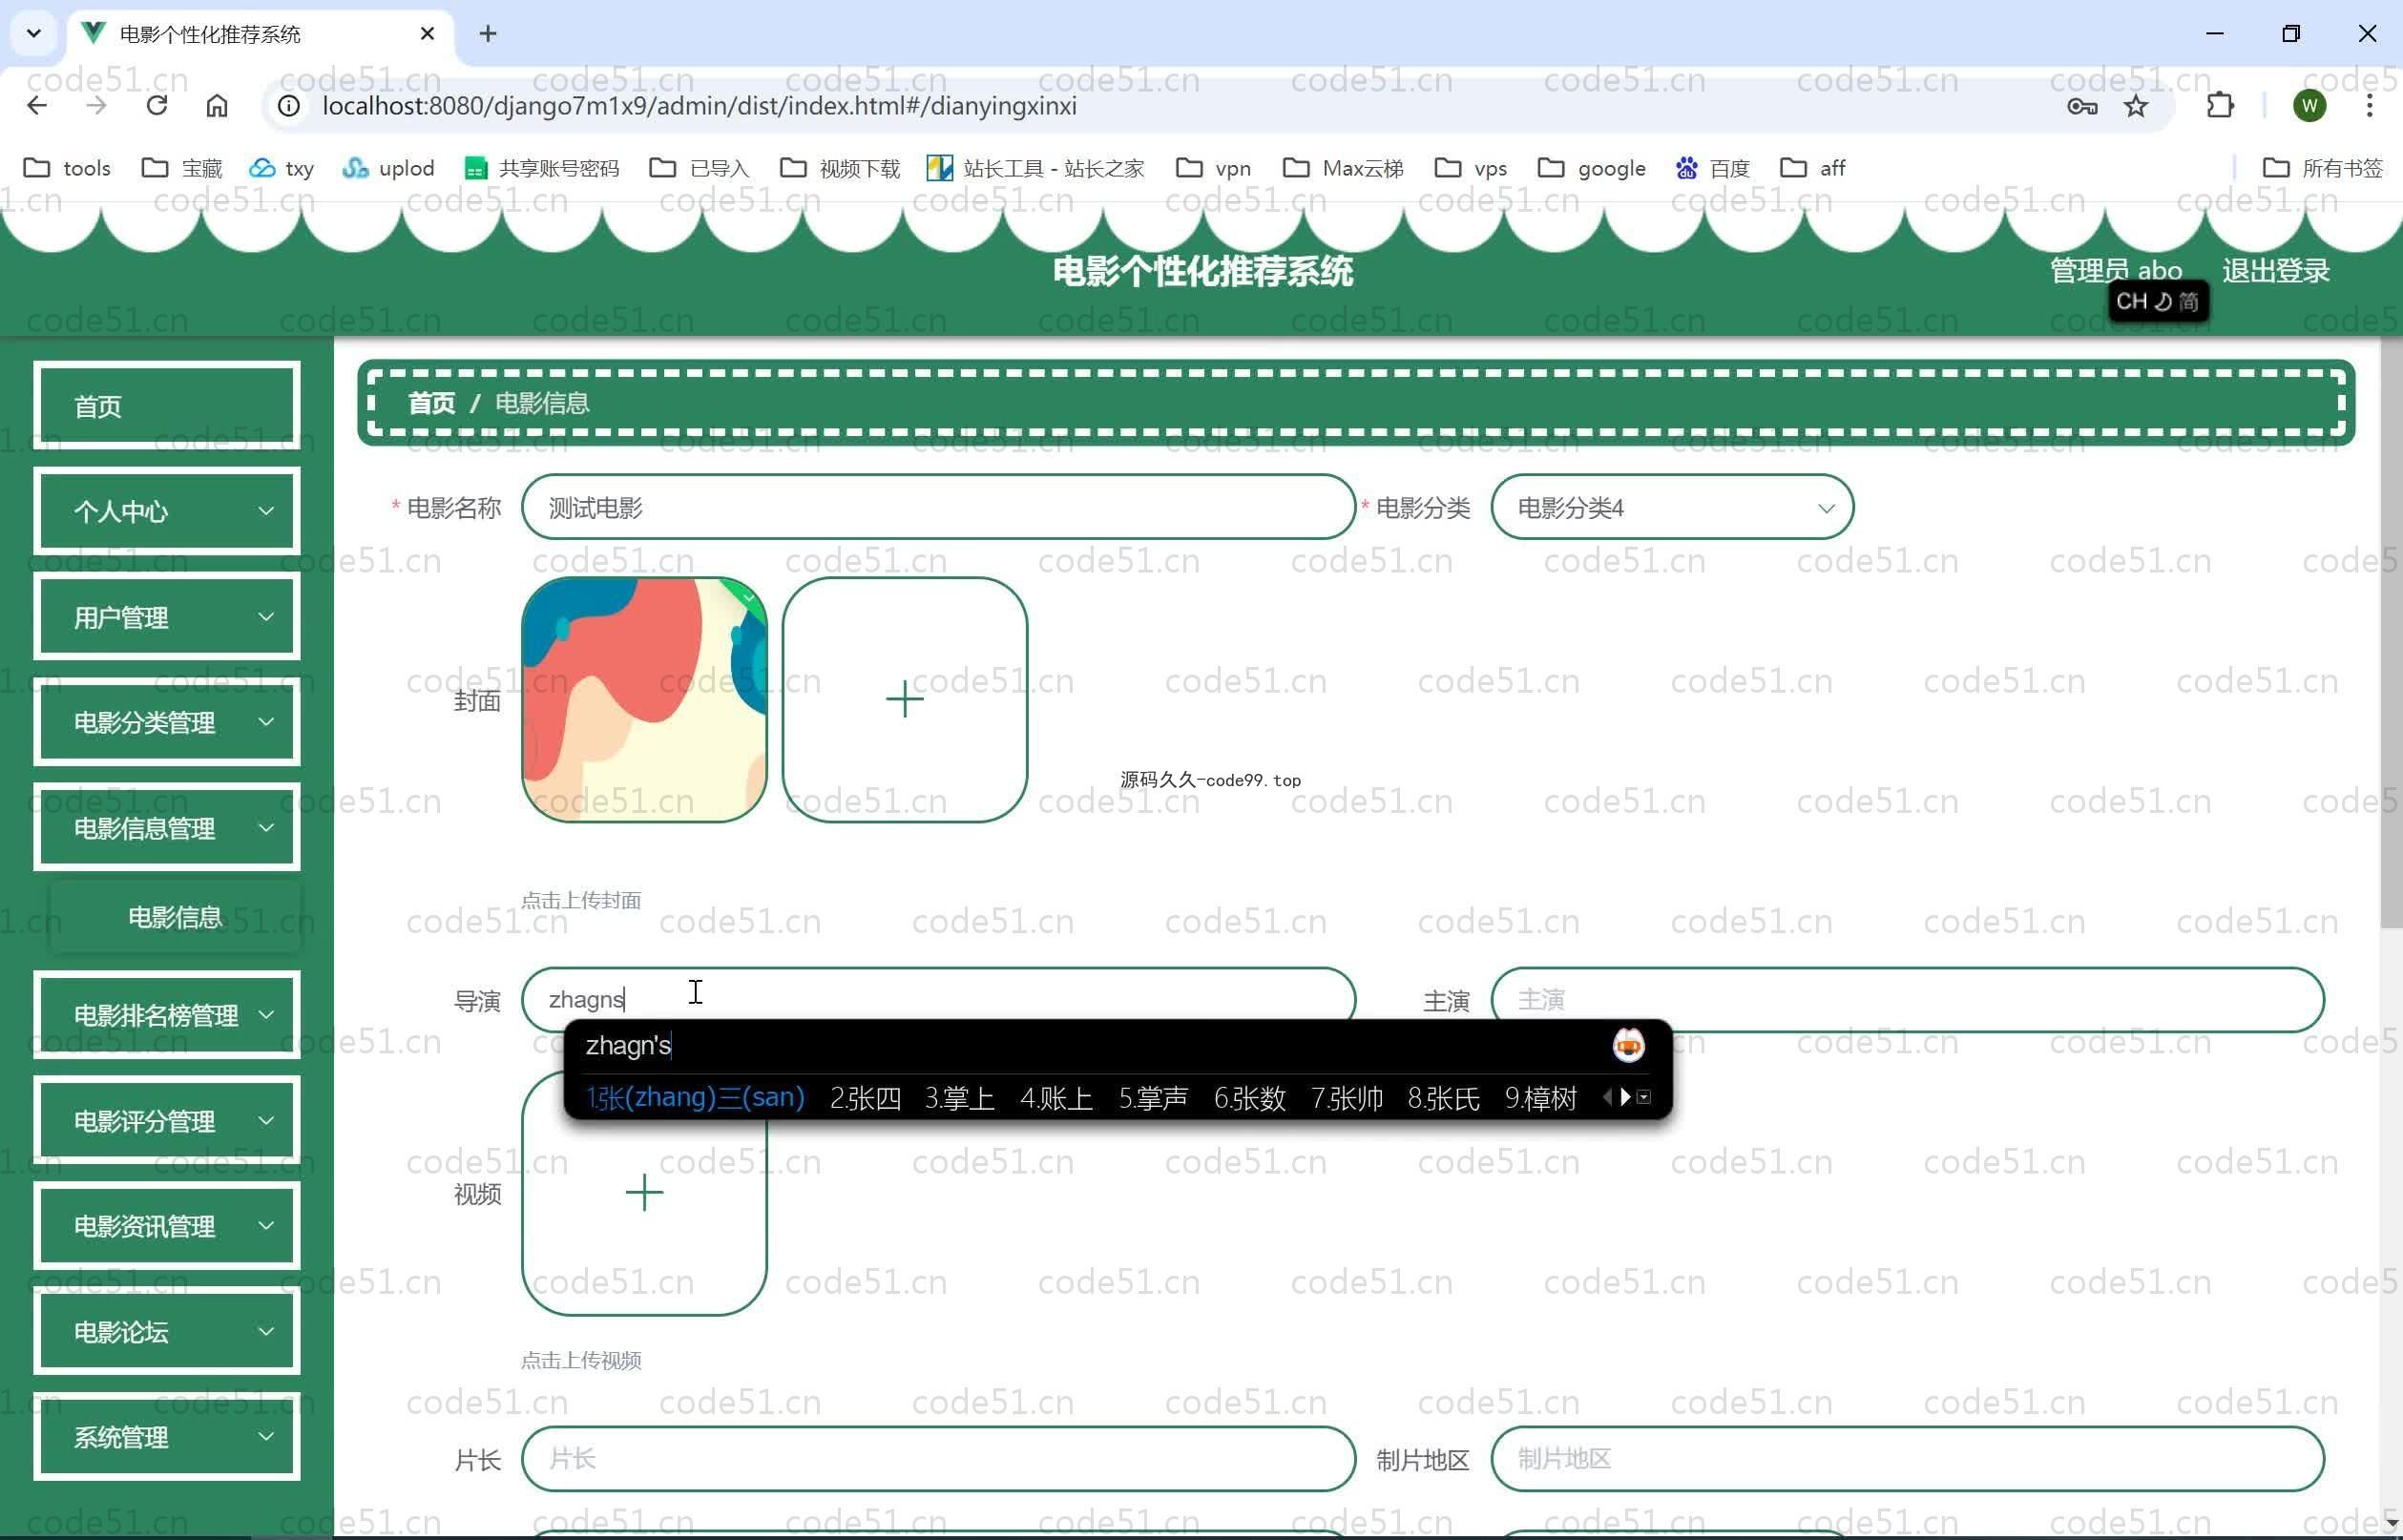This screenshot has width=2403, height=1540.
Task: Open the 所有书签 folder
Action: pyautogui.click(x=2322, y=168)
